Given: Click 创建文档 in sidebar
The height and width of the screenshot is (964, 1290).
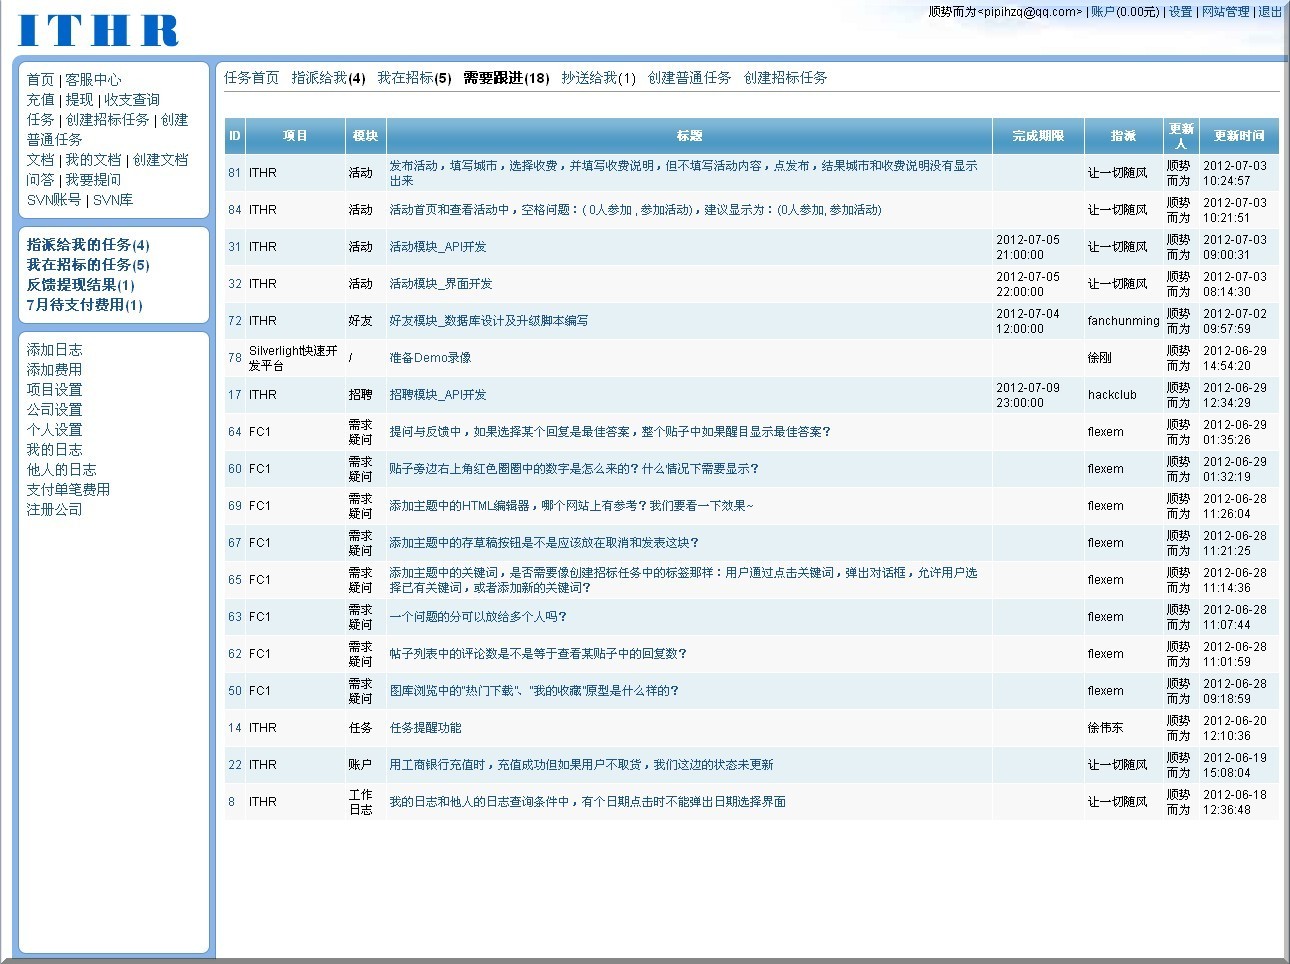Looking at the screenshot, I should 160,160.
